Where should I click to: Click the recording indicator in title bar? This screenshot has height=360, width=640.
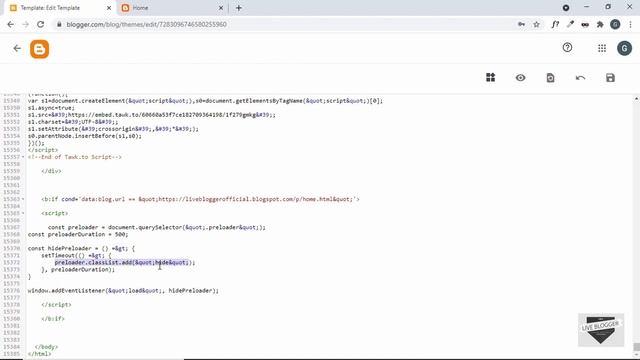point(566,8)
